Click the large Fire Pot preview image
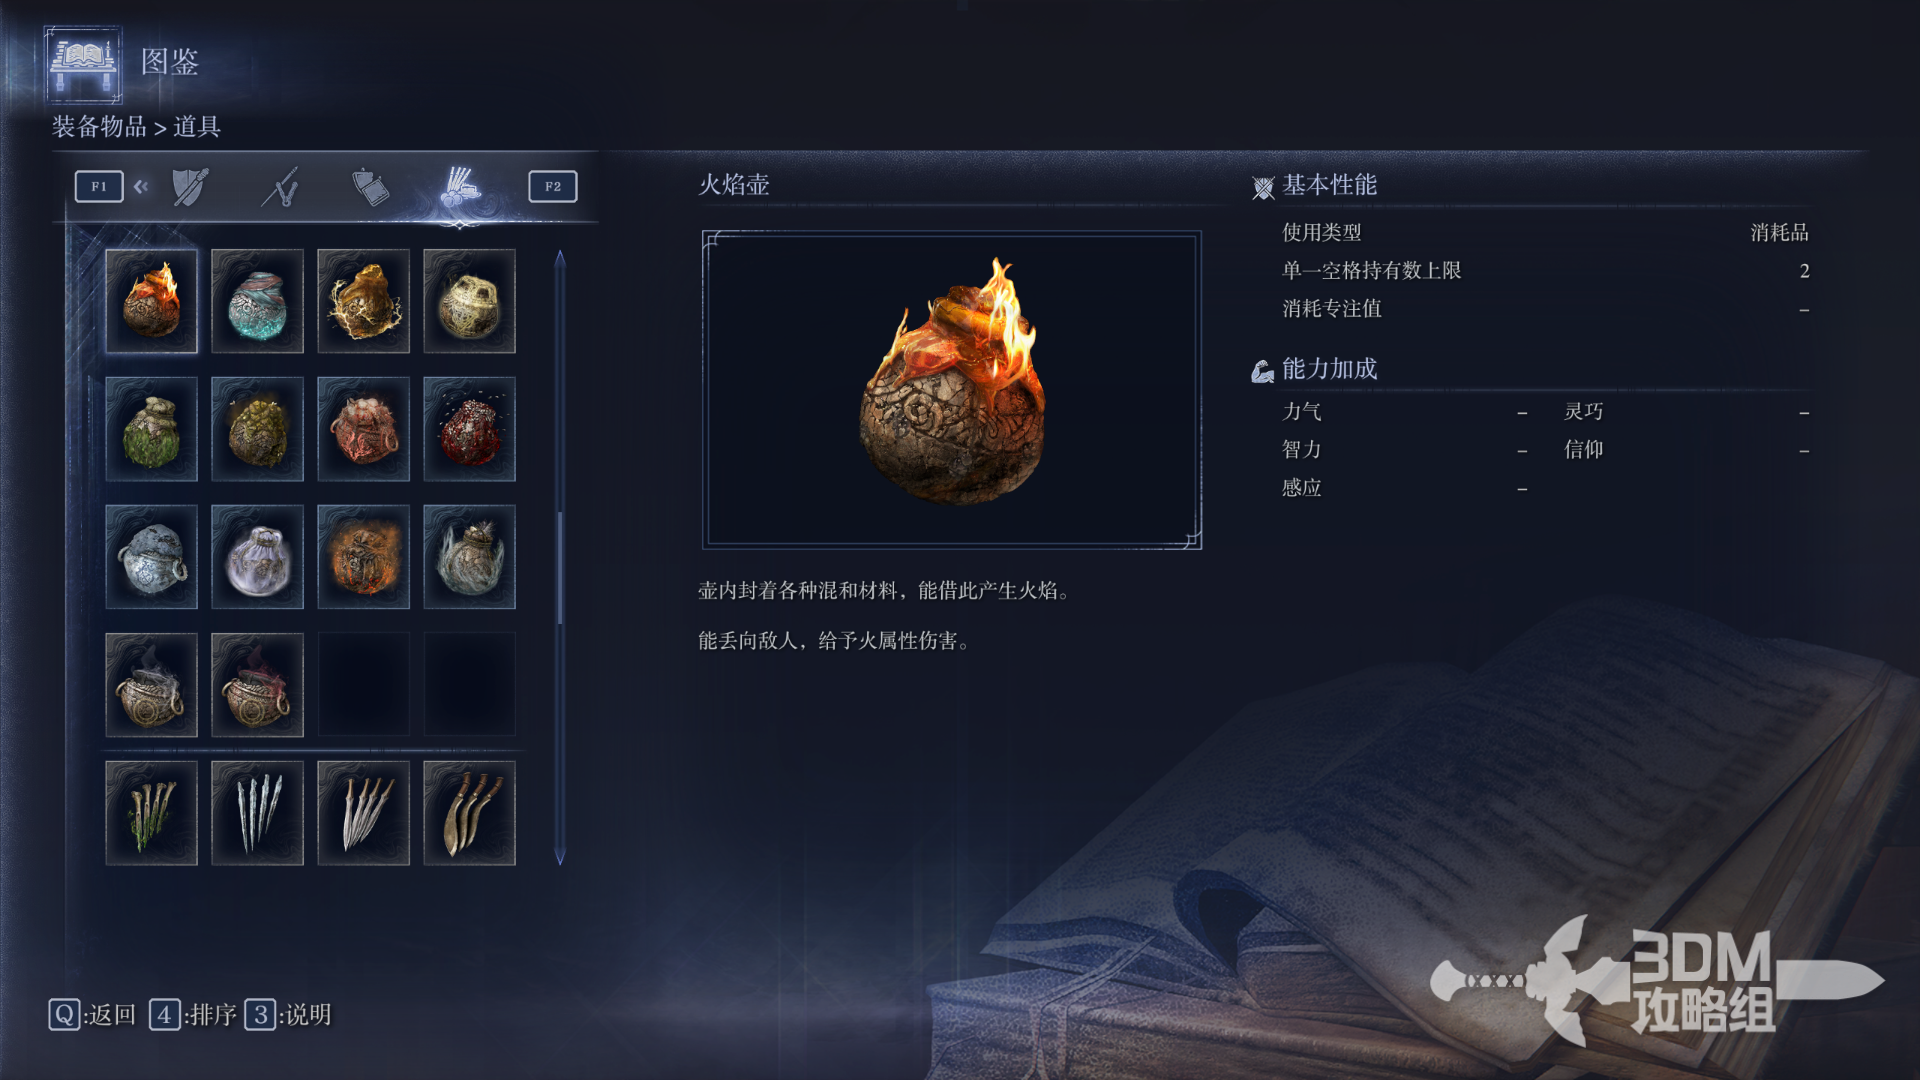 click(x=952, y=390)
